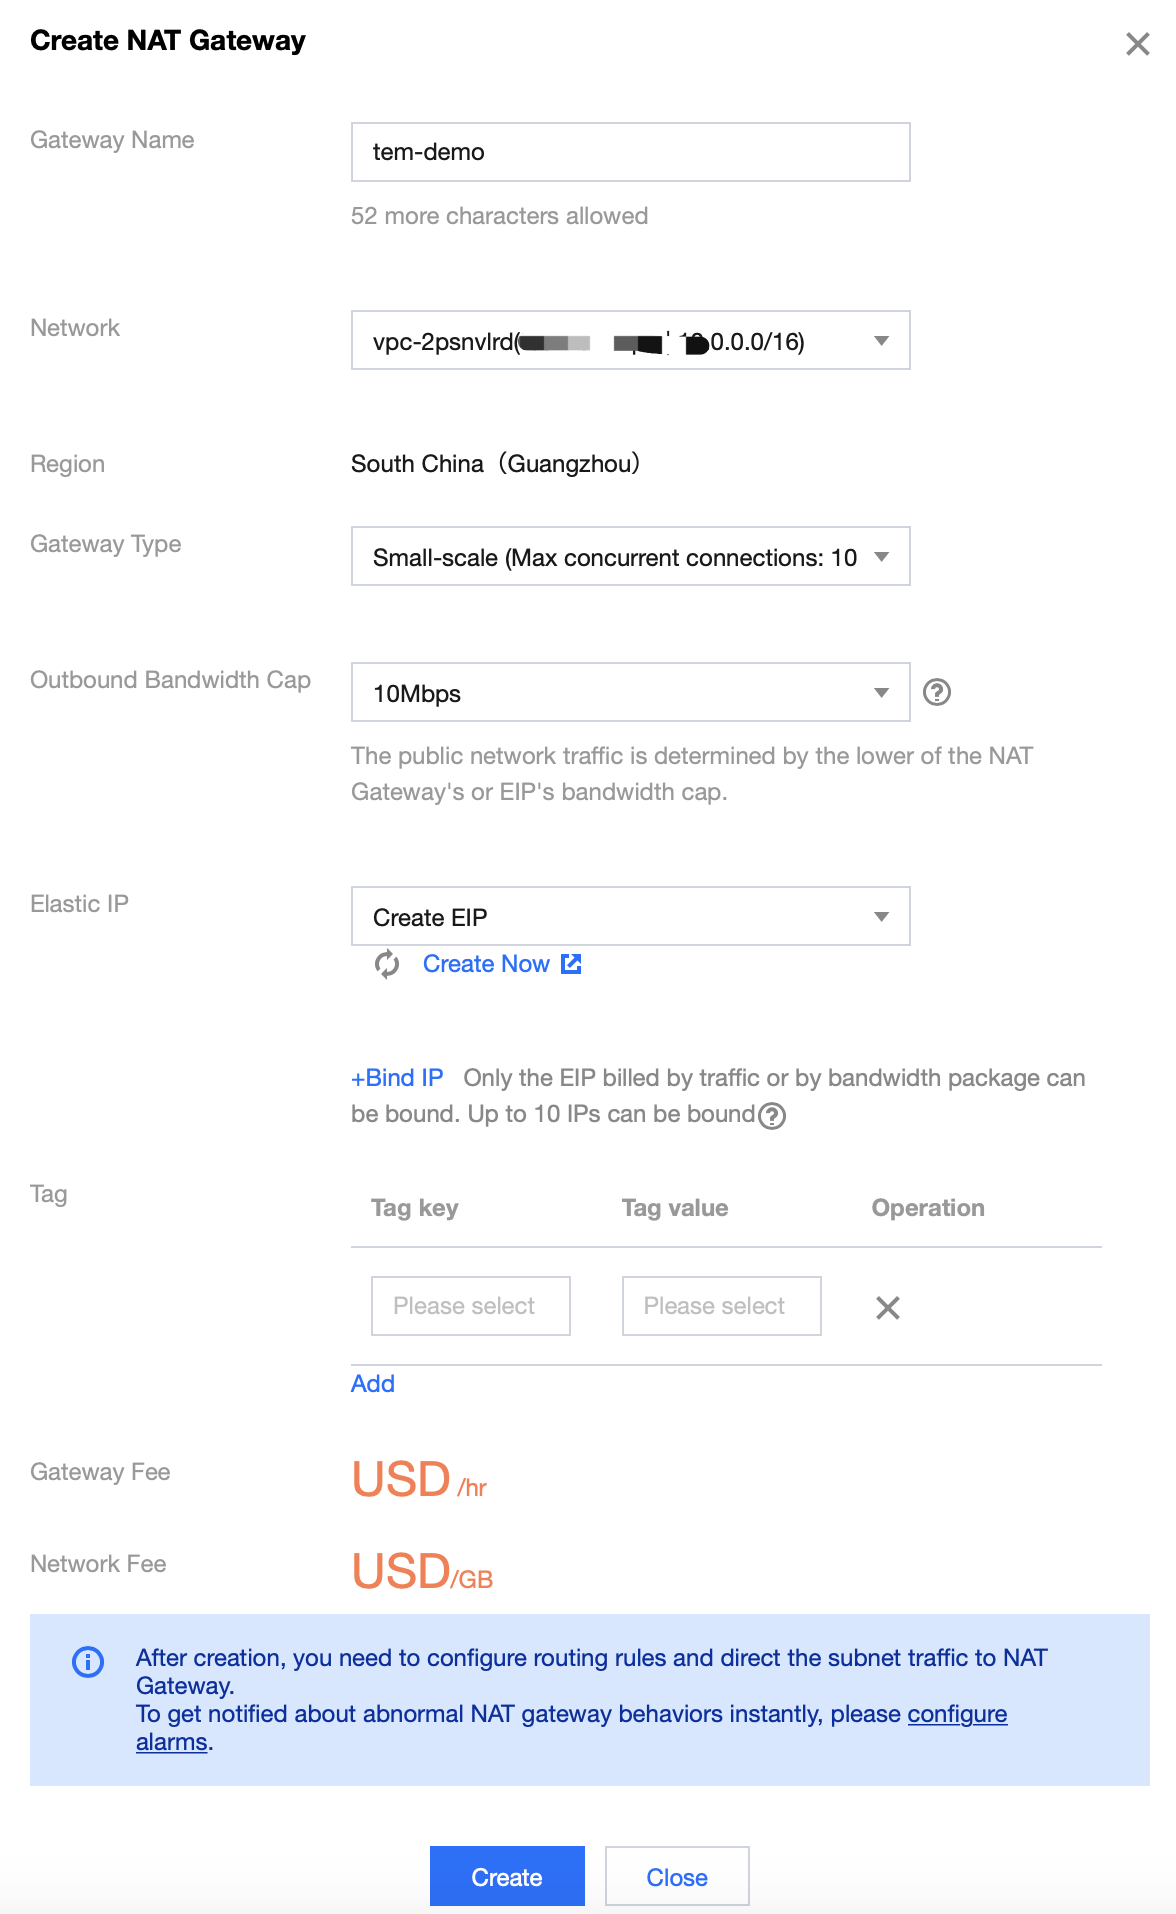Click the Gateway Name input field
The image size is (1176, 1914).
(630, 152)
